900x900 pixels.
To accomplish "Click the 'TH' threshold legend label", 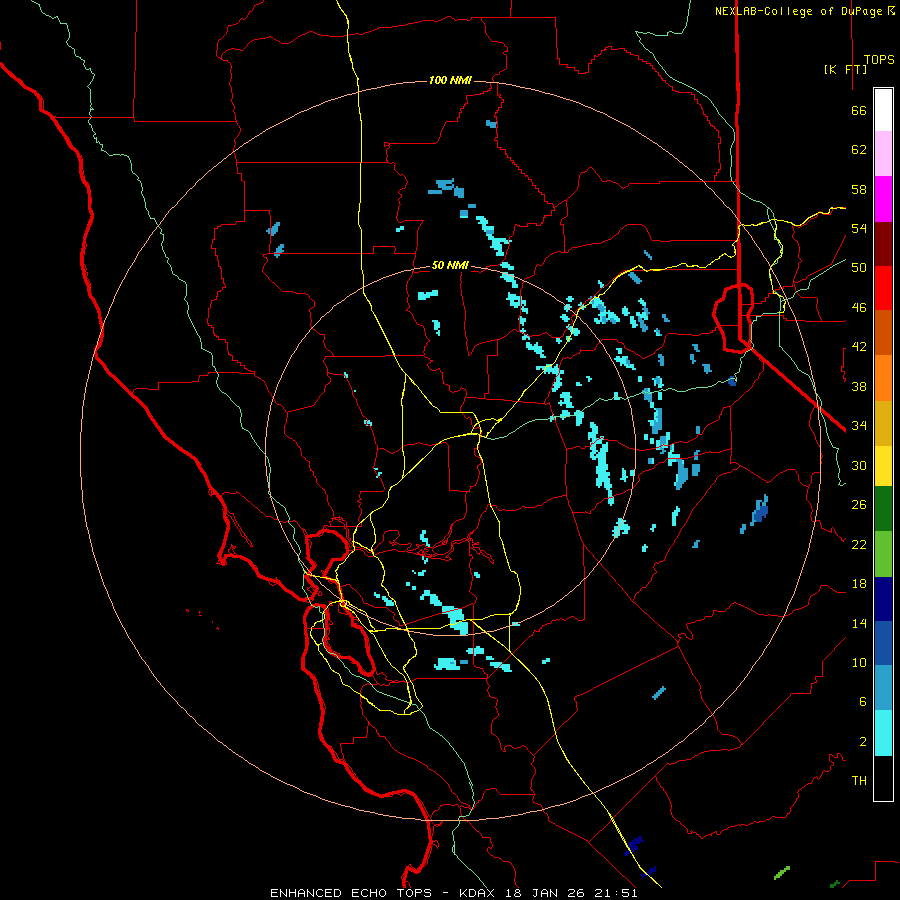I will pyautogui.click(x=859, y=780).
